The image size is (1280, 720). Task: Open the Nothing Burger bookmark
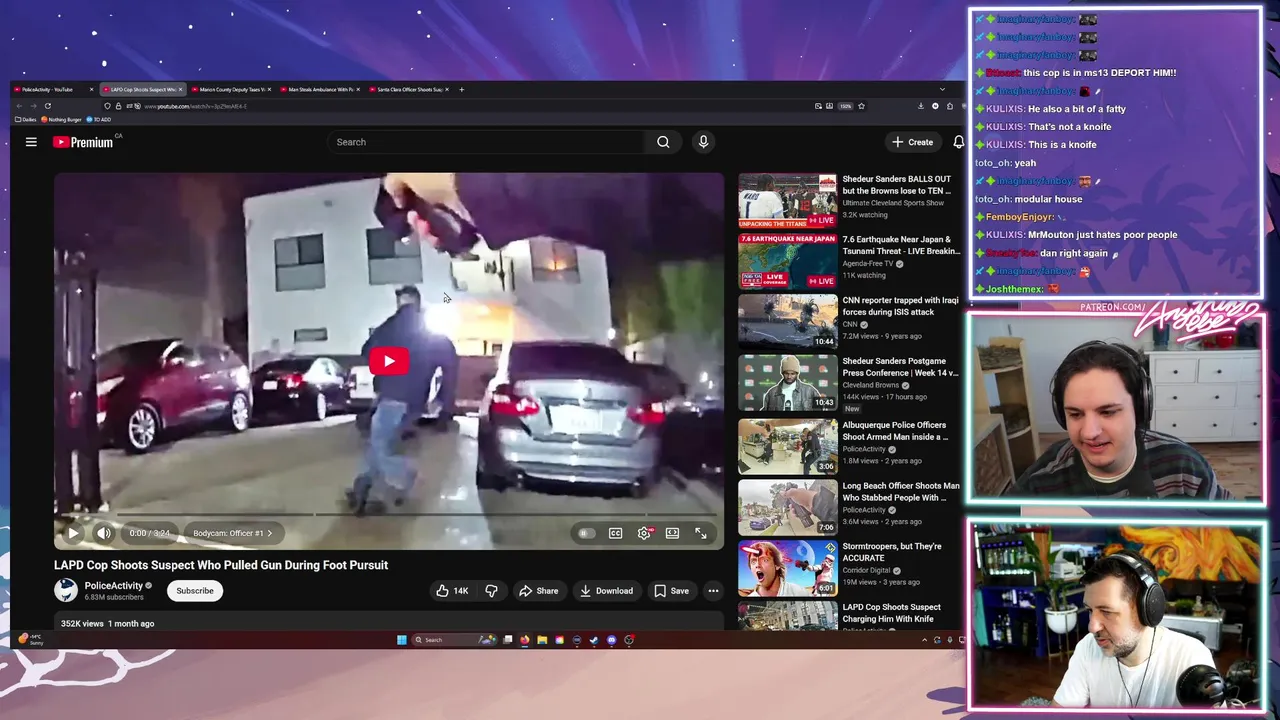[x=61, y=119]
